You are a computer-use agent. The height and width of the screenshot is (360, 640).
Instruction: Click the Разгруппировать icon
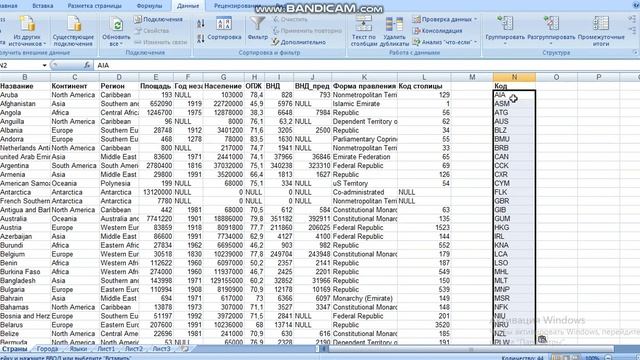pos(551,23)
